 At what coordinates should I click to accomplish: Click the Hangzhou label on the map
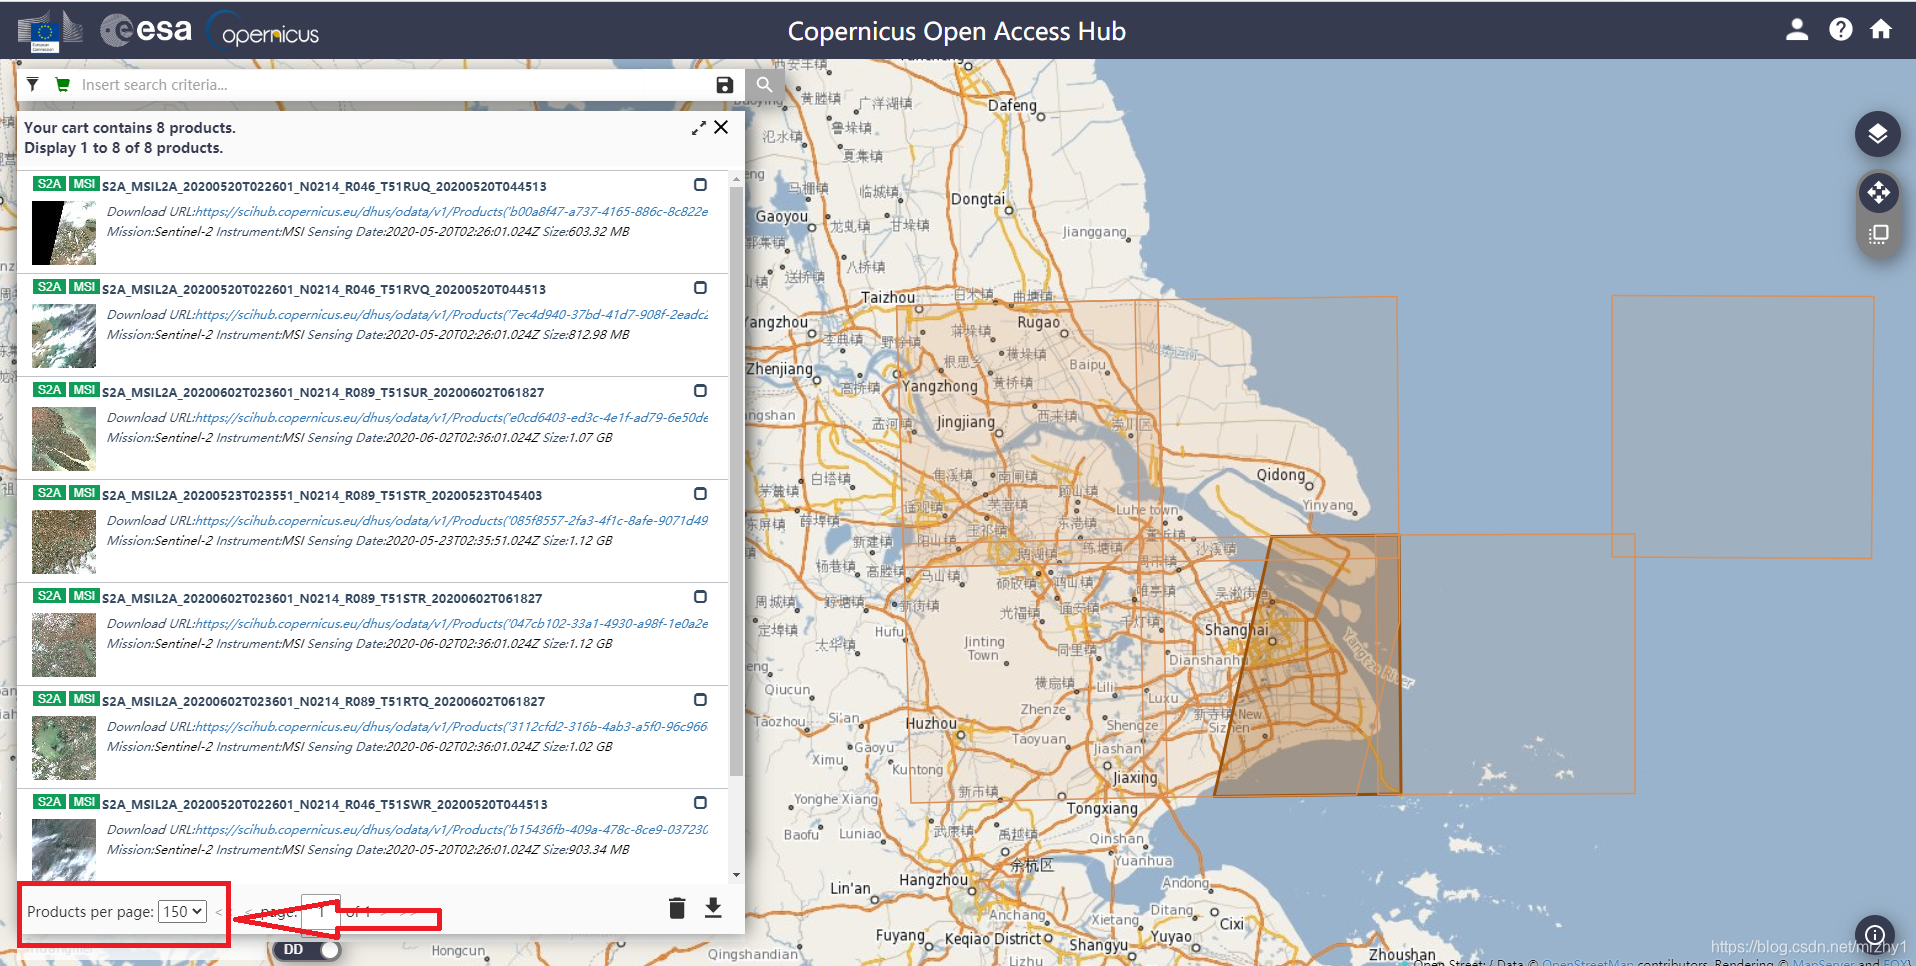click(933, 880)
